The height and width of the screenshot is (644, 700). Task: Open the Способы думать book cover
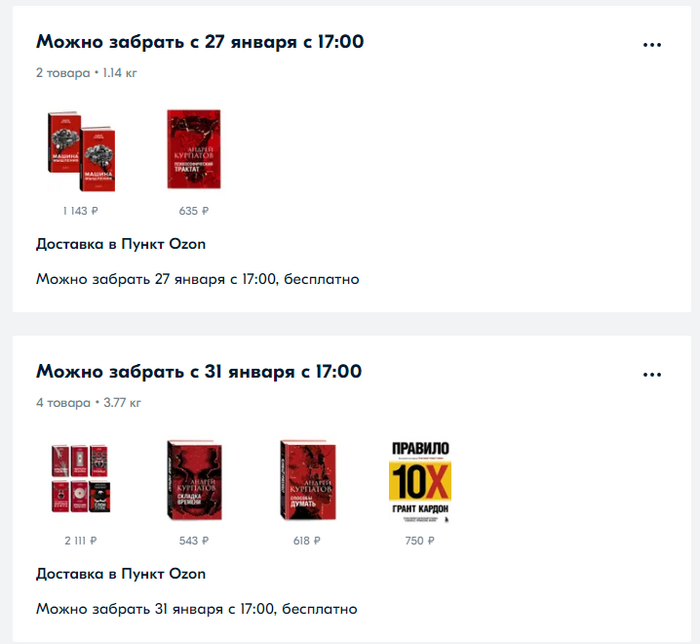click(307, 480)
